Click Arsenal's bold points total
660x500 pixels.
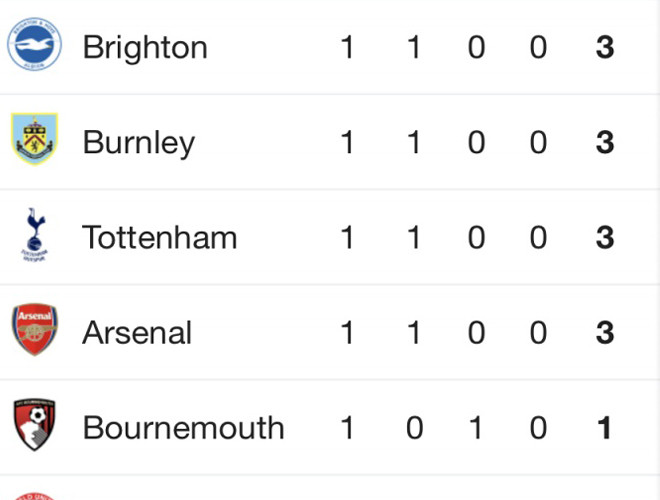(x=604, y=332)
